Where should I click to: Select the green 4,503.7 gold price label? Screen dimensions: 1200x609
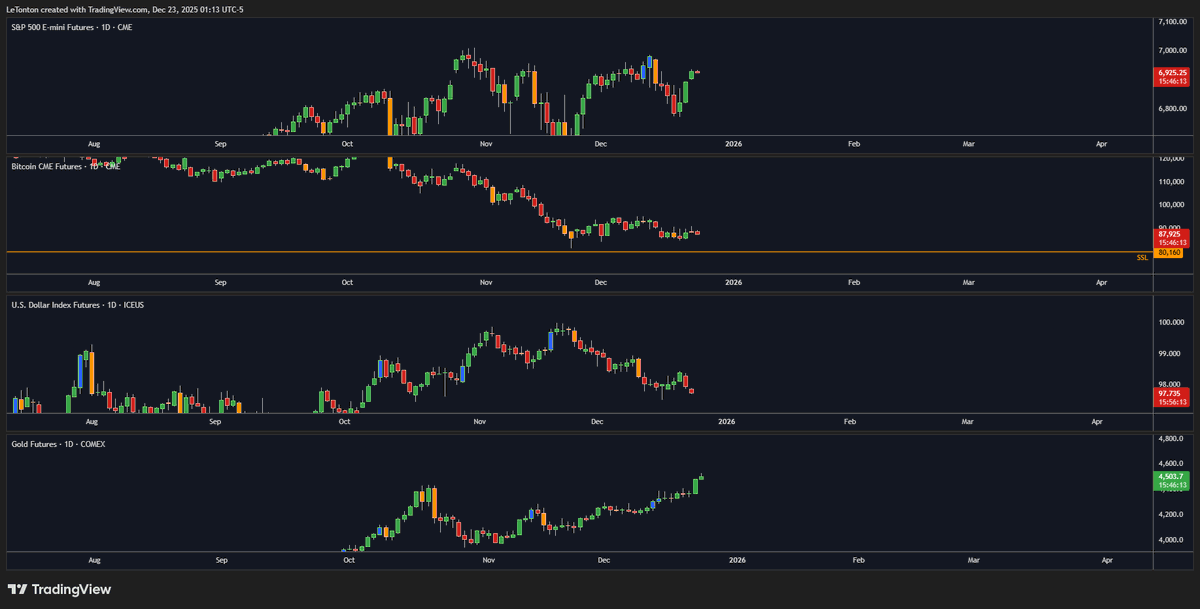(1171, 481)
